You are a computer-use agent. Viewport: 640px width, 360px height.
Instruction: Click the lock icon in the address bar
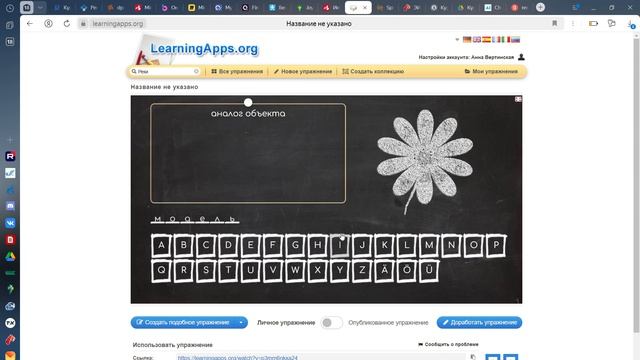83,24
